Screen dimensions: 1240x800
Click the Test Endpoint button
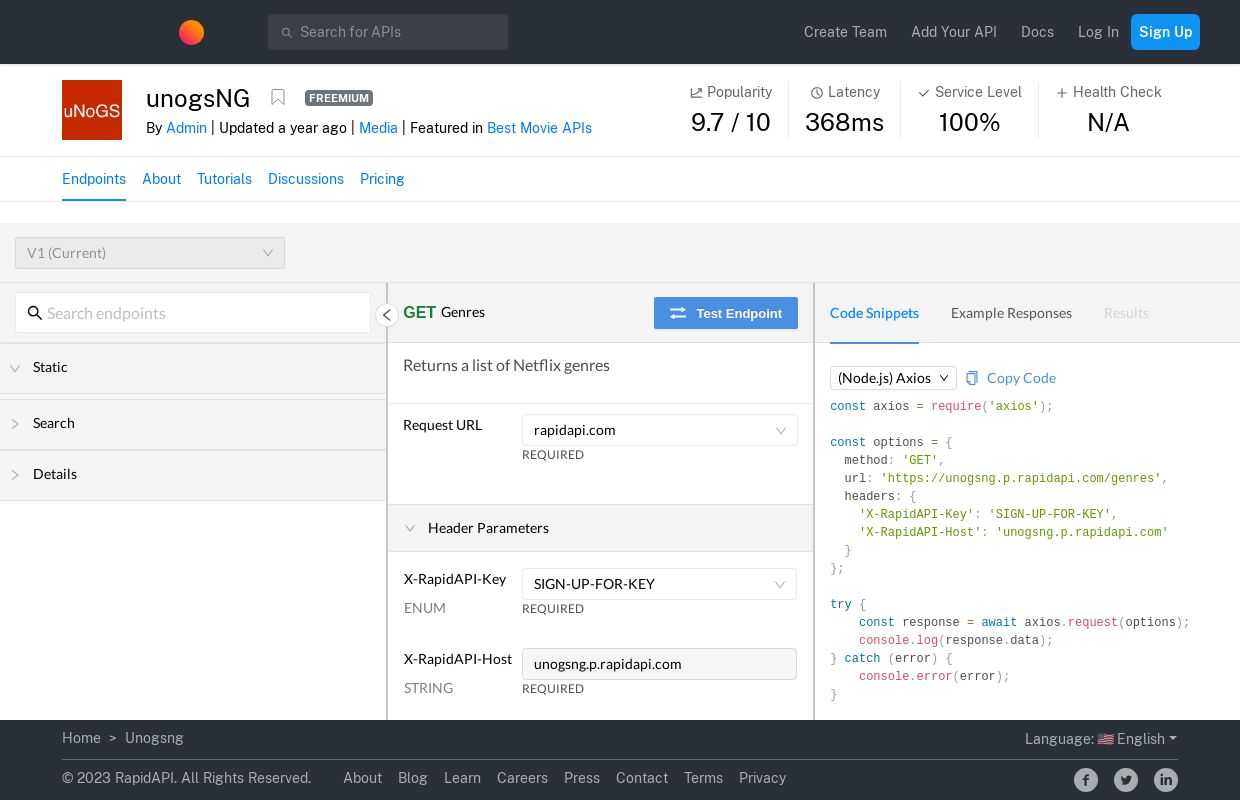click(x=726, y=313)
